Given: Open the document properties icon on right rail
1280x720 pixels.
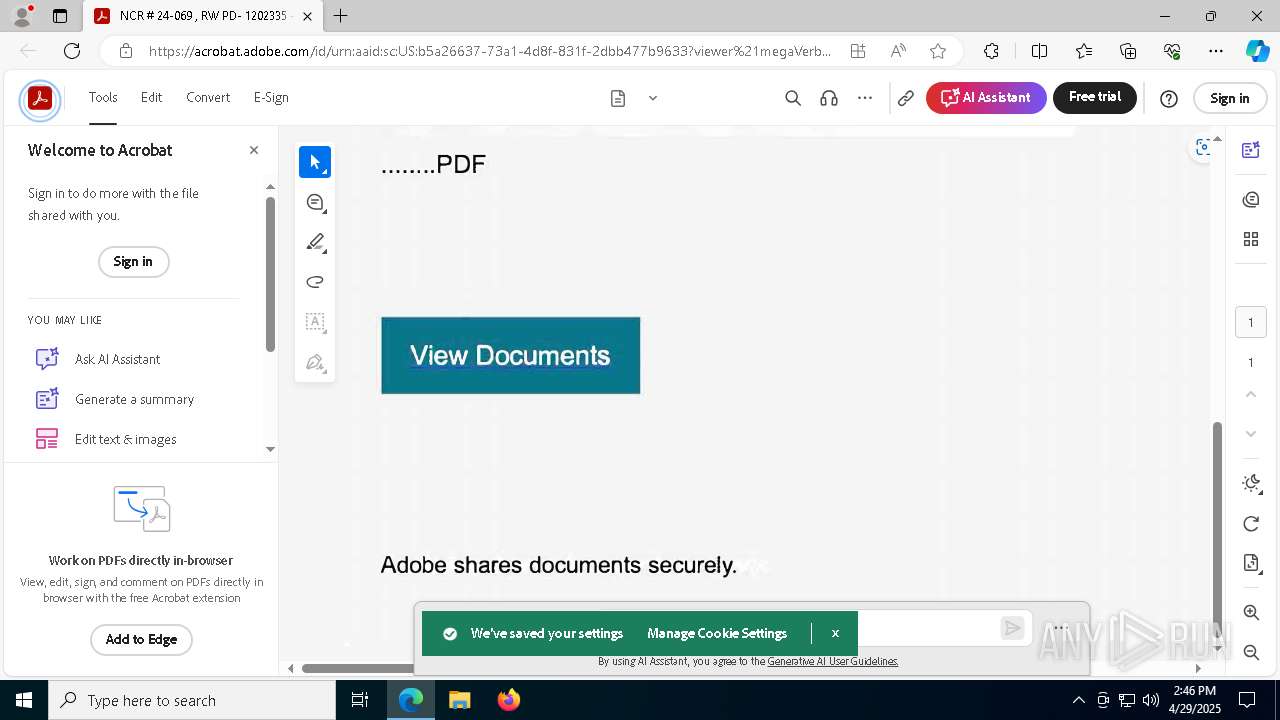Looking at the screenshot, I should click(1250, 563).
